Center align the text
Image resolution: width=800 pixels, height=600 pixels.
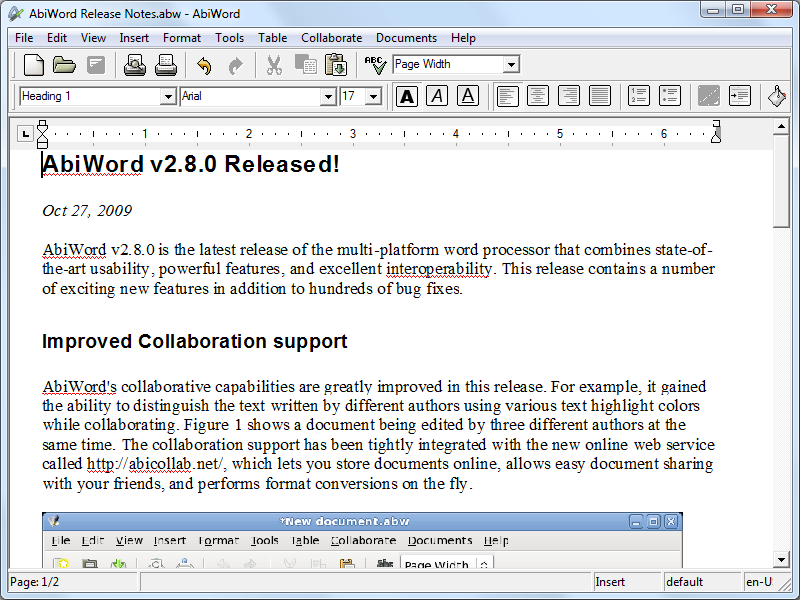tap(538, 96)
